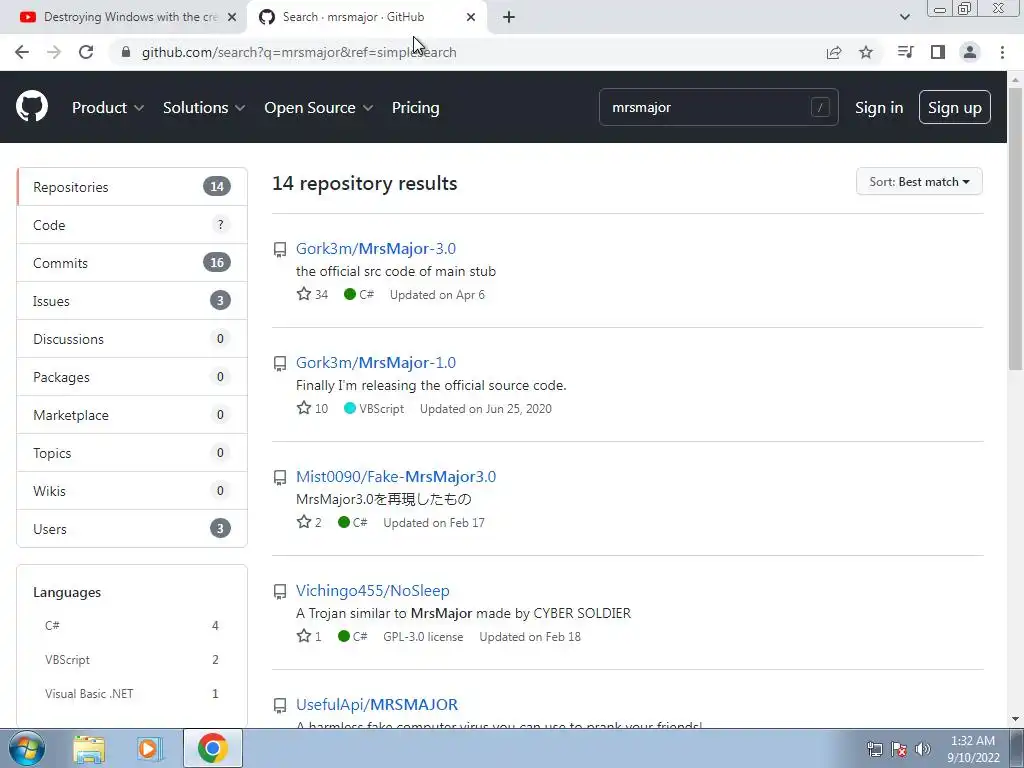Image resolution: width=1024 pixels, height=768 pixels.
Task: Share this page icon
Action: tap(833, 52)
